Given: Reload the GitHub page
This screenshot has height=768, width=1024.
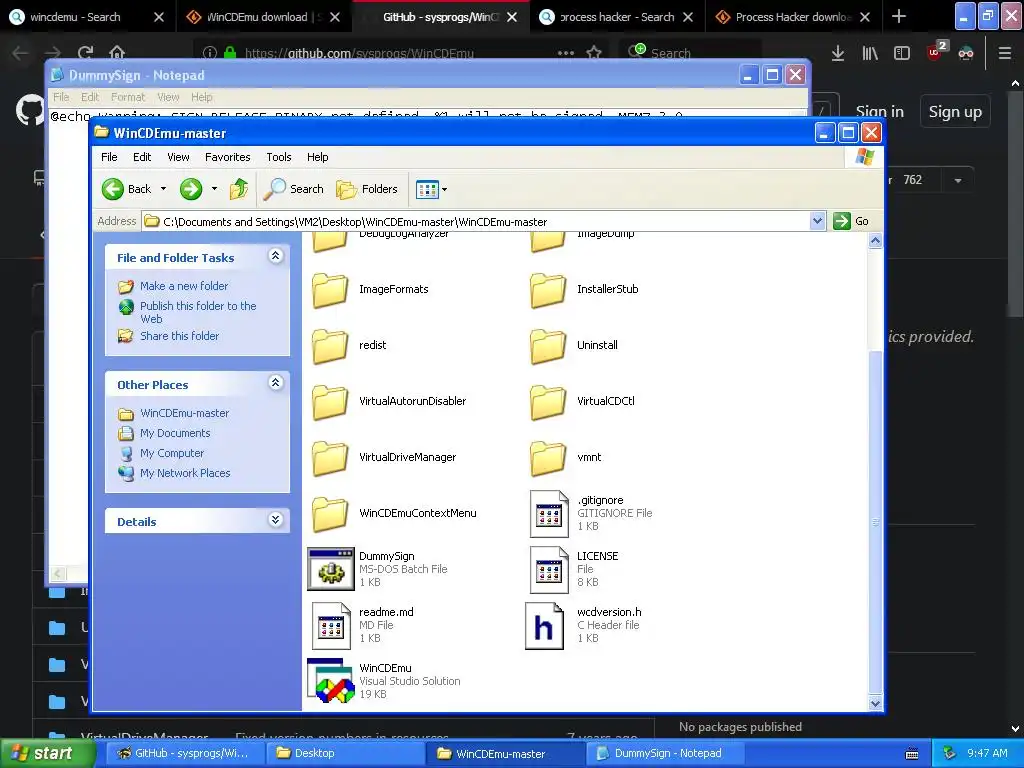Looking at the screenshot, I should pos(85,53).
